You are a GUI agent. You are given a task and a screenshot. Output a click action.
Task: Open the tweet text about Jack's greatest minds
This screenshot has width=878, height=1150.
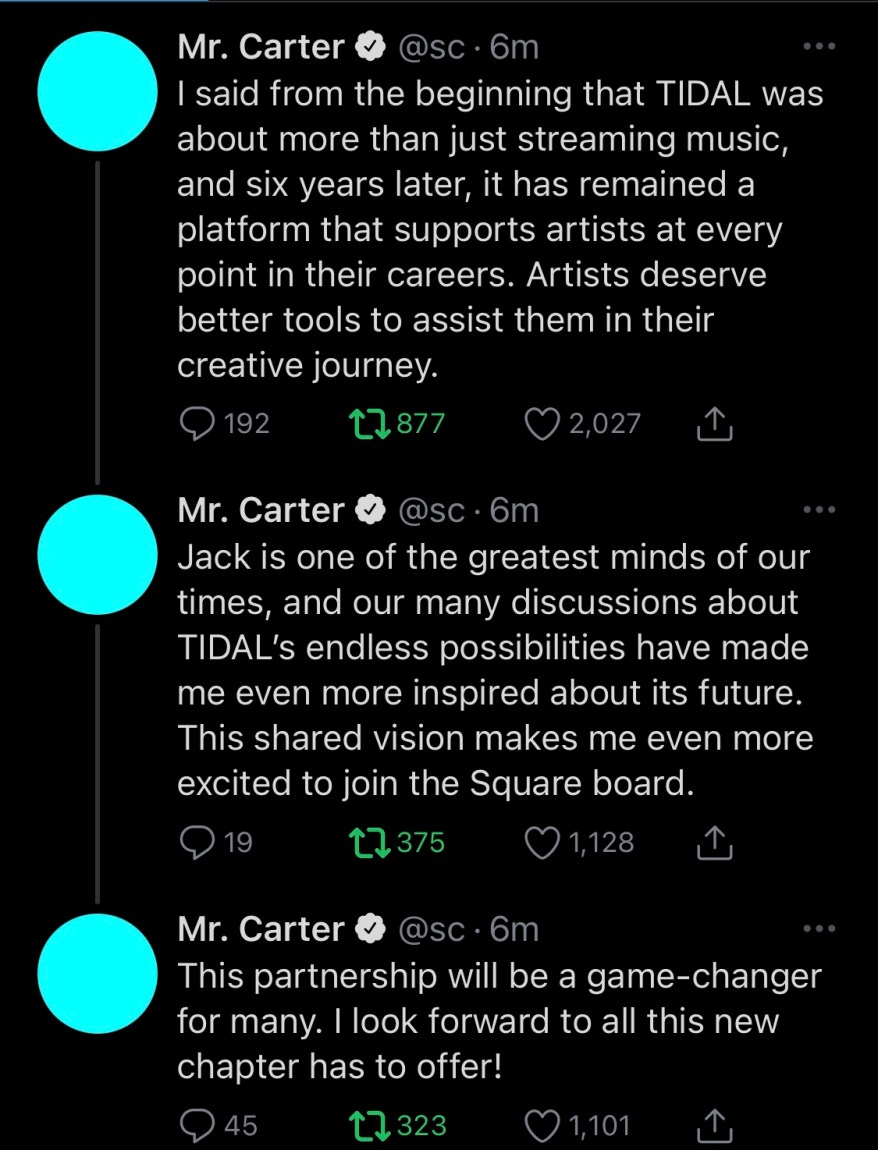[x=494, y=670]
